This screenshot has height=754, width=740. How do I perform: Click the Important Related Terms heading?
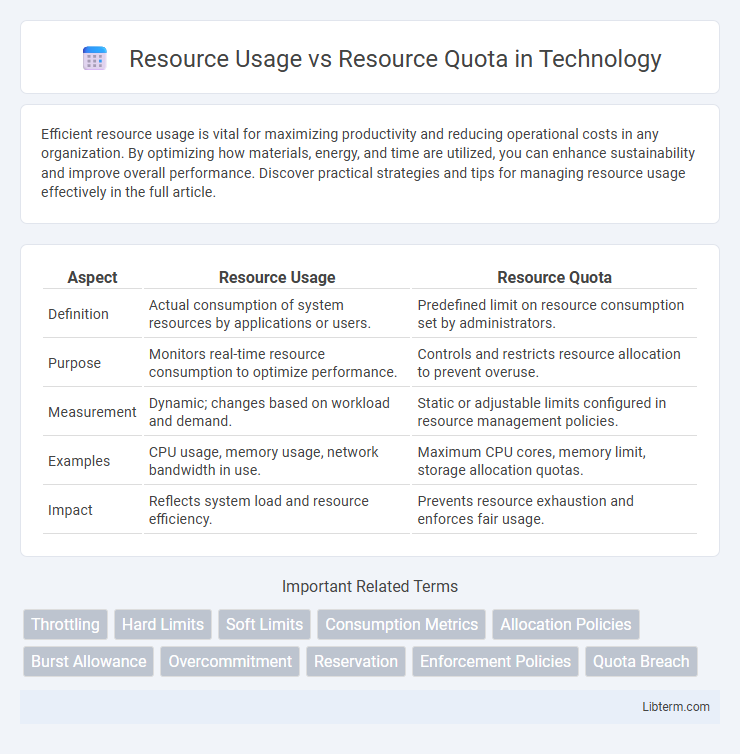coord(370,586)
